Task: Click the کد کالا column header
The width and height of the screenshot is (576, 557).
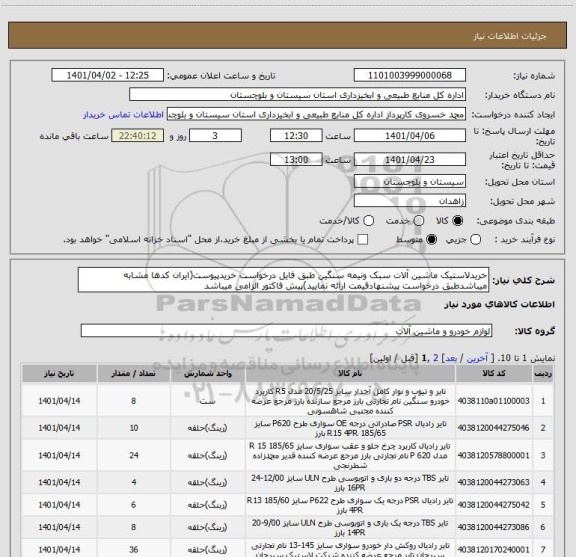Action: [x=494, y=373]
